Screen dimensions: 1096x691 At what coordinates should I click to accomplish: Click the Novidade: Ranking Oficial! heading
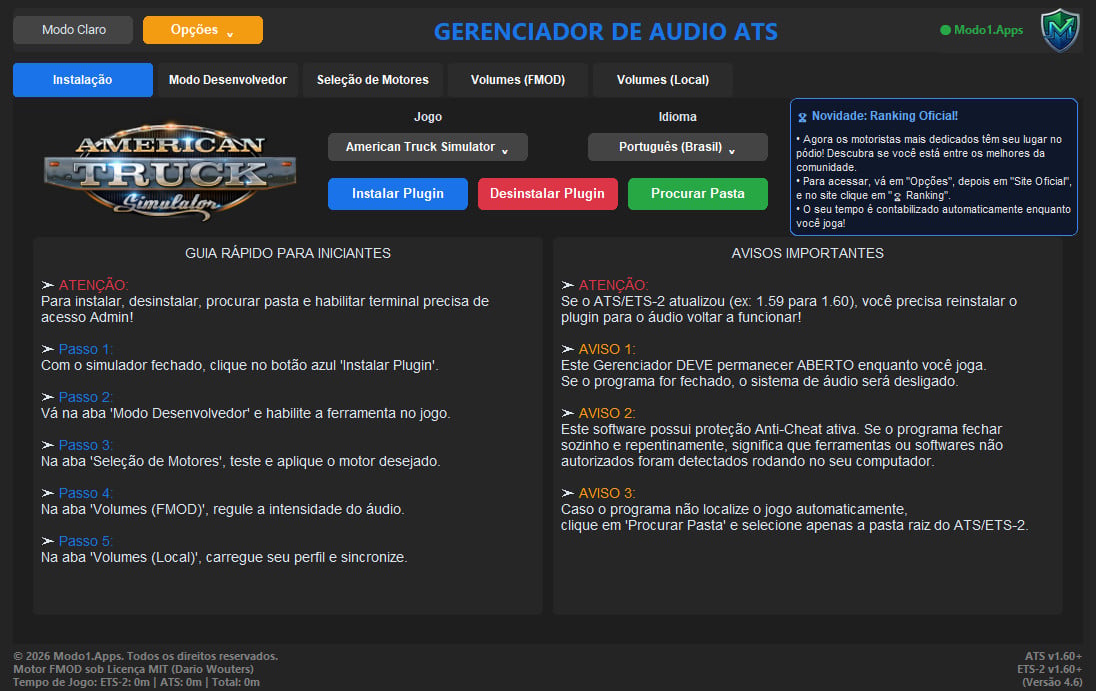point(884,116)
